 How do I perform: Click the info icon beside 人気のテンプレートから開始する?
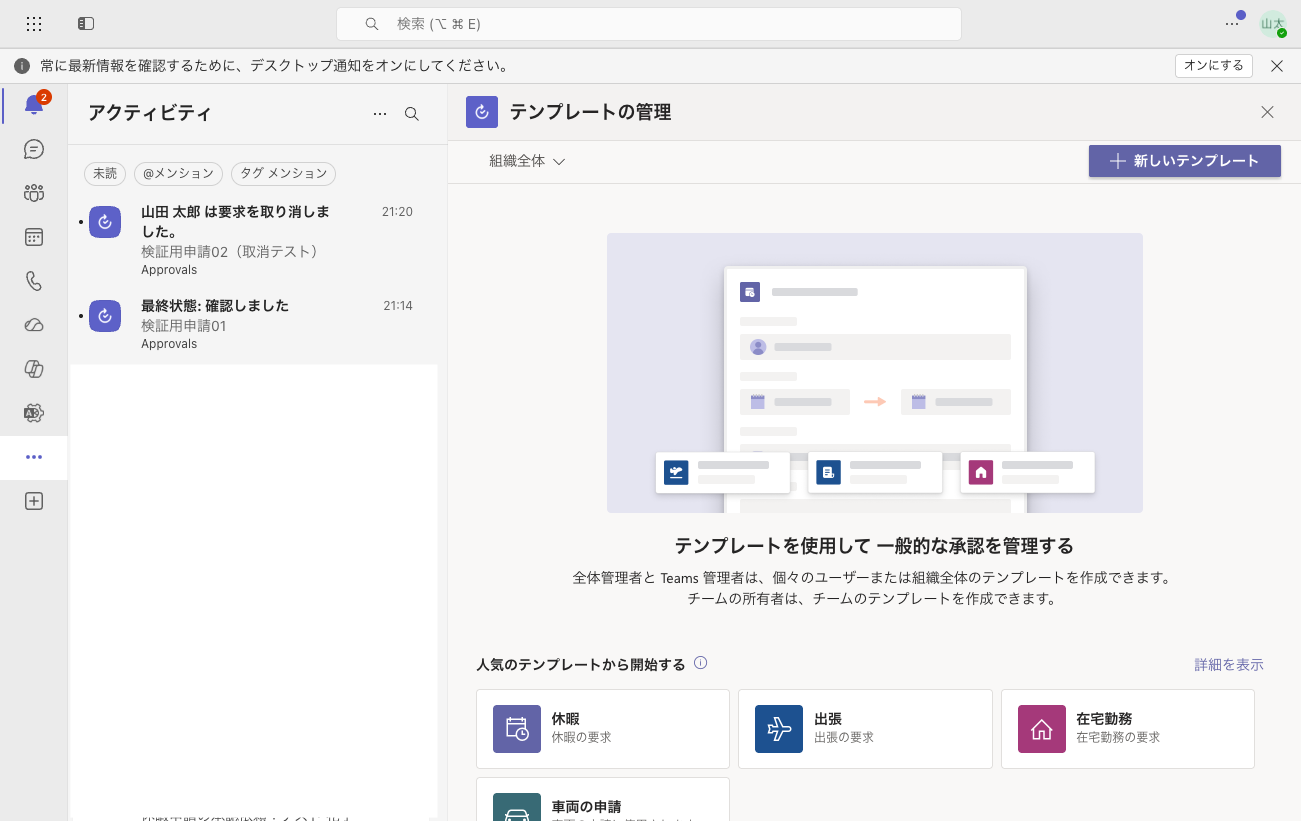(701, 663)
